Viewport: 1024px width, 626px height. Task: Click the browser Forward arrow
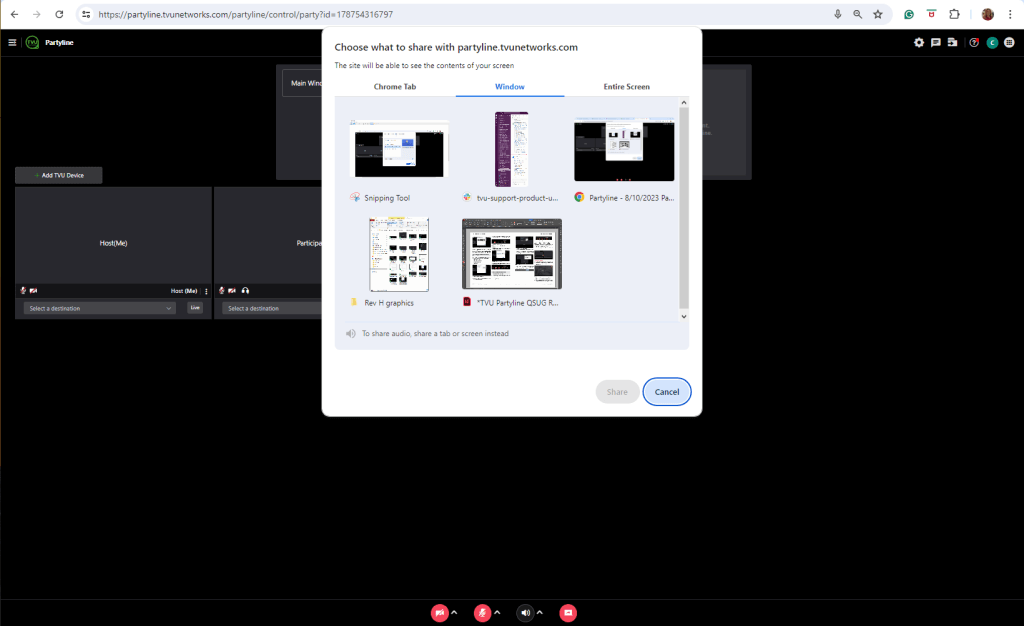(x=37, y=14)
